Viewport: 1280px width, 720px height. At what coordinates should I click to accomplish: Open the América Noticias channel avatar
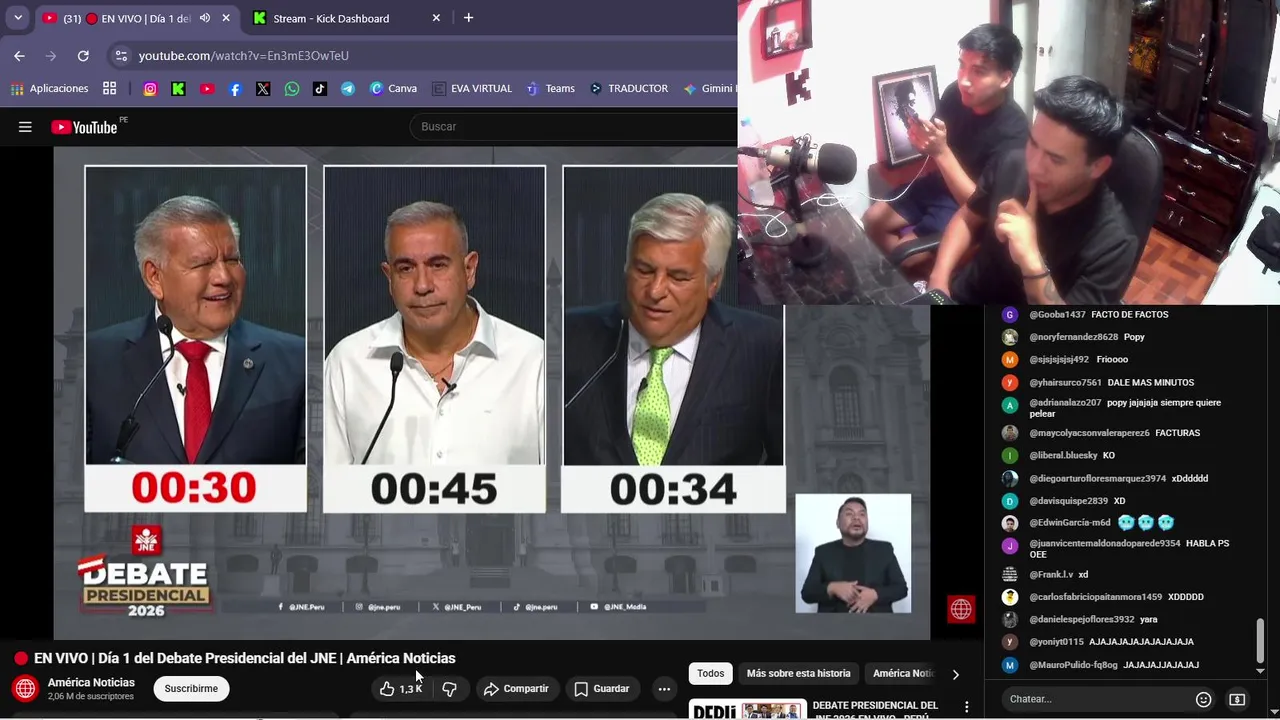click(25, 688)
